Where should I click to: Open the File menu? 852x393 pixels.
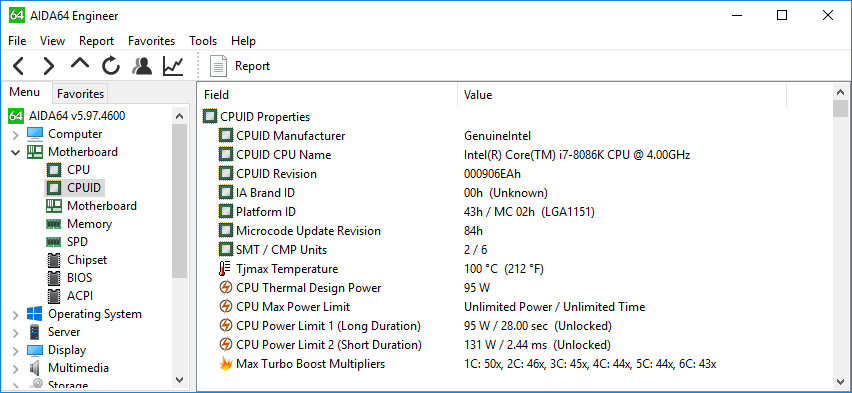coord(17,41)
